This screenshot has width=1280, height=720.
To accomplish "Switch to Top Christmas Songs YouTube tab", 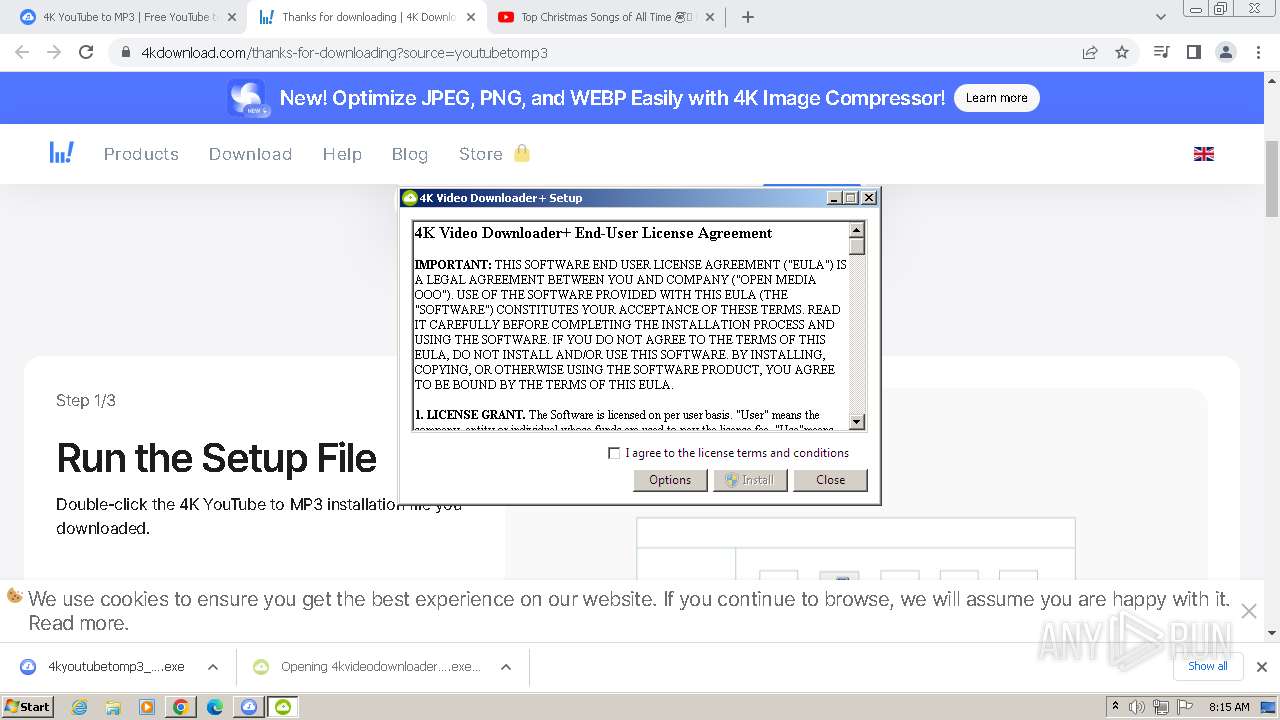I will click(605, 17).
